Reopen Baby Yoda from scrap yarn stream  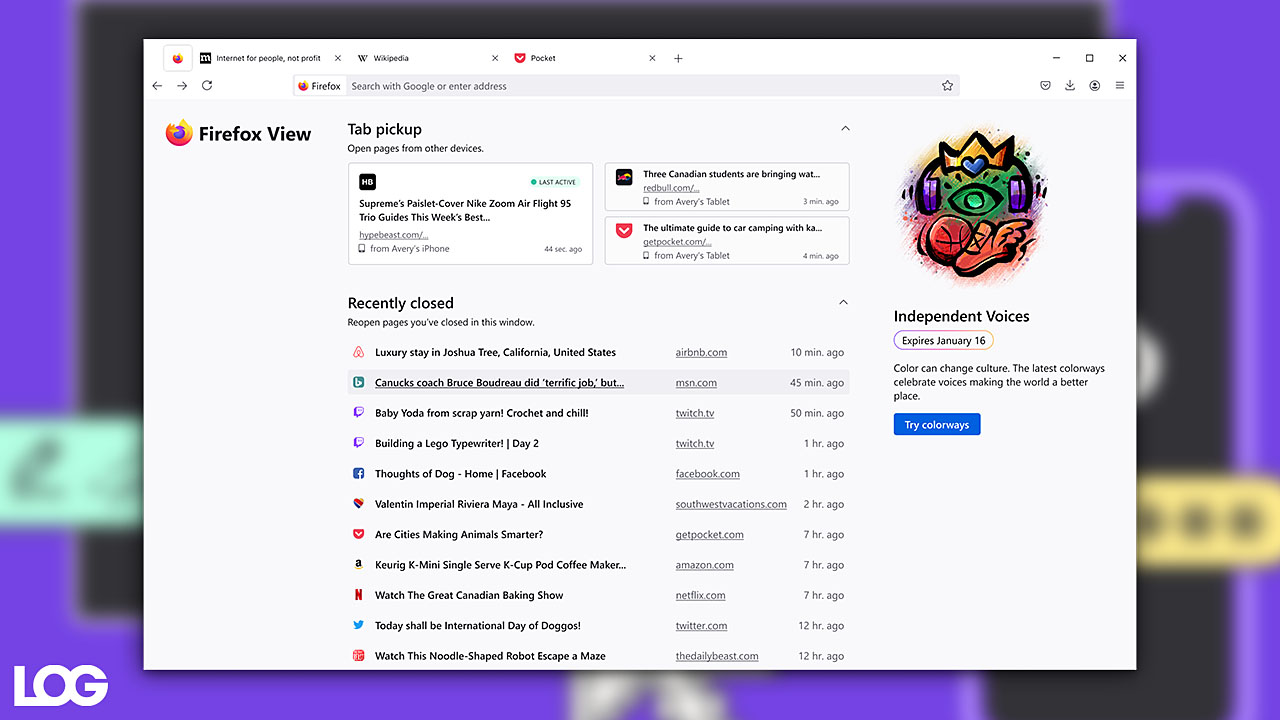[481, 413]
